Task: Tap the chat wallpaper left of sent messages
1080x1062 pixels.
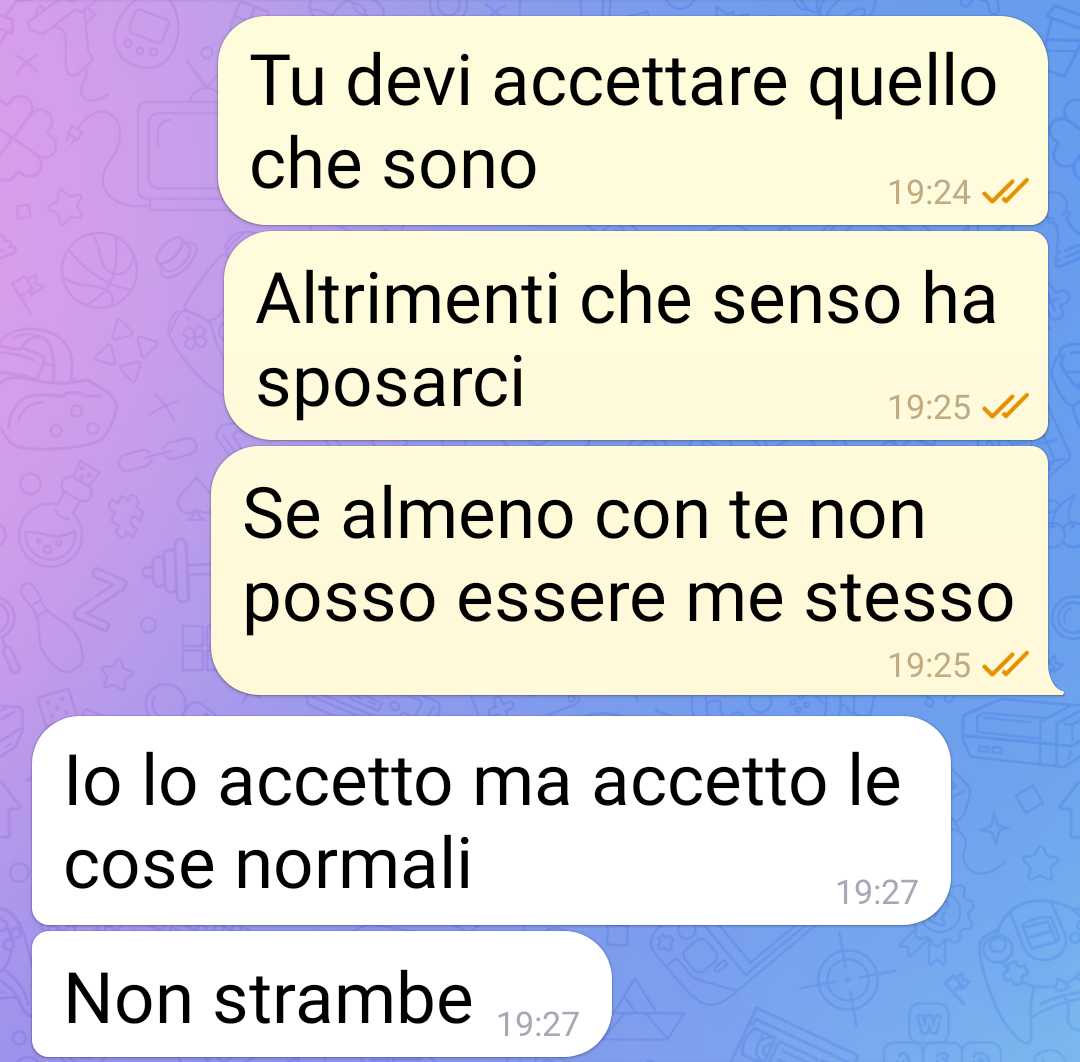Action: (103, 344)
